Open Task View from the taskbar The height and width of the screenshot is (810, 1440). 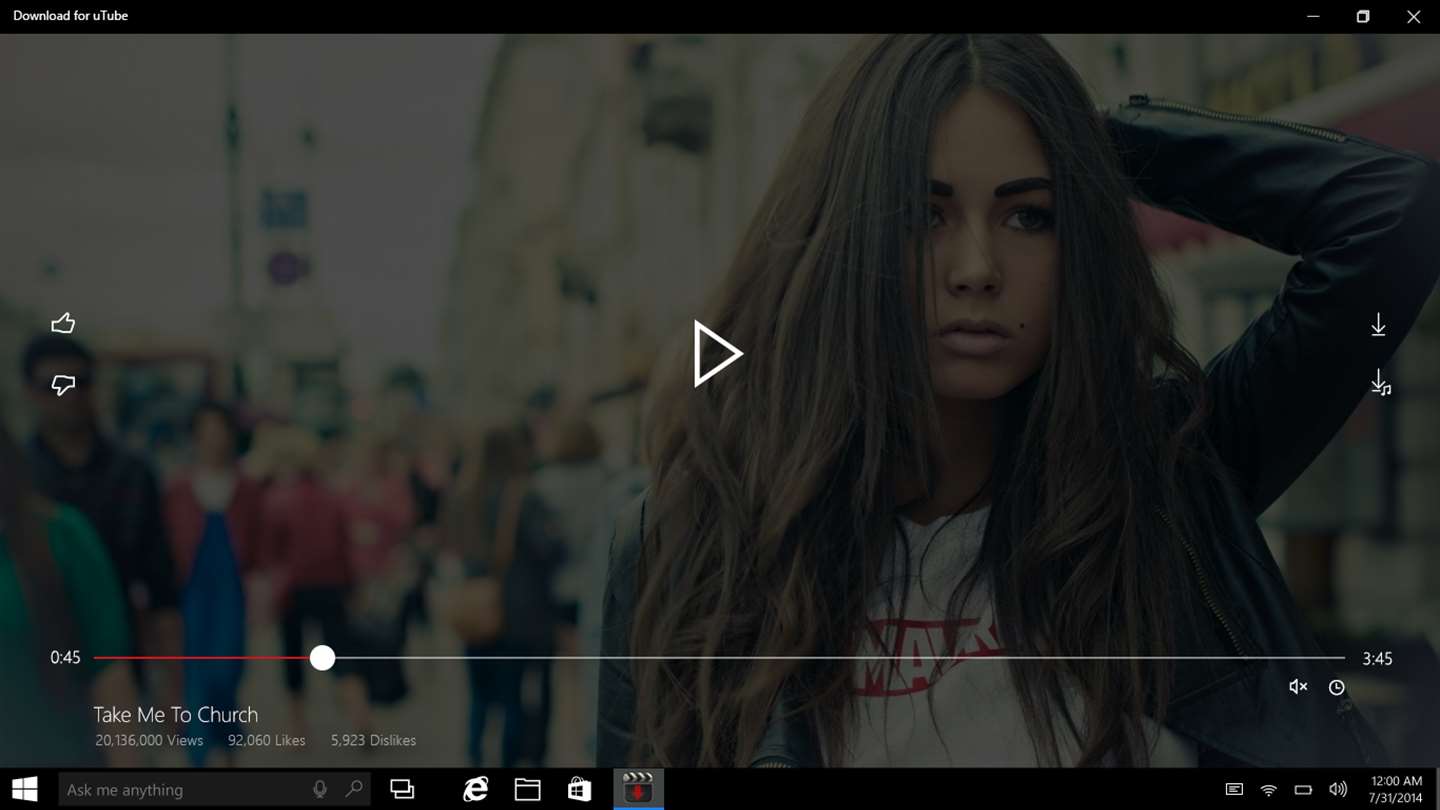click(x=402, y=789)
